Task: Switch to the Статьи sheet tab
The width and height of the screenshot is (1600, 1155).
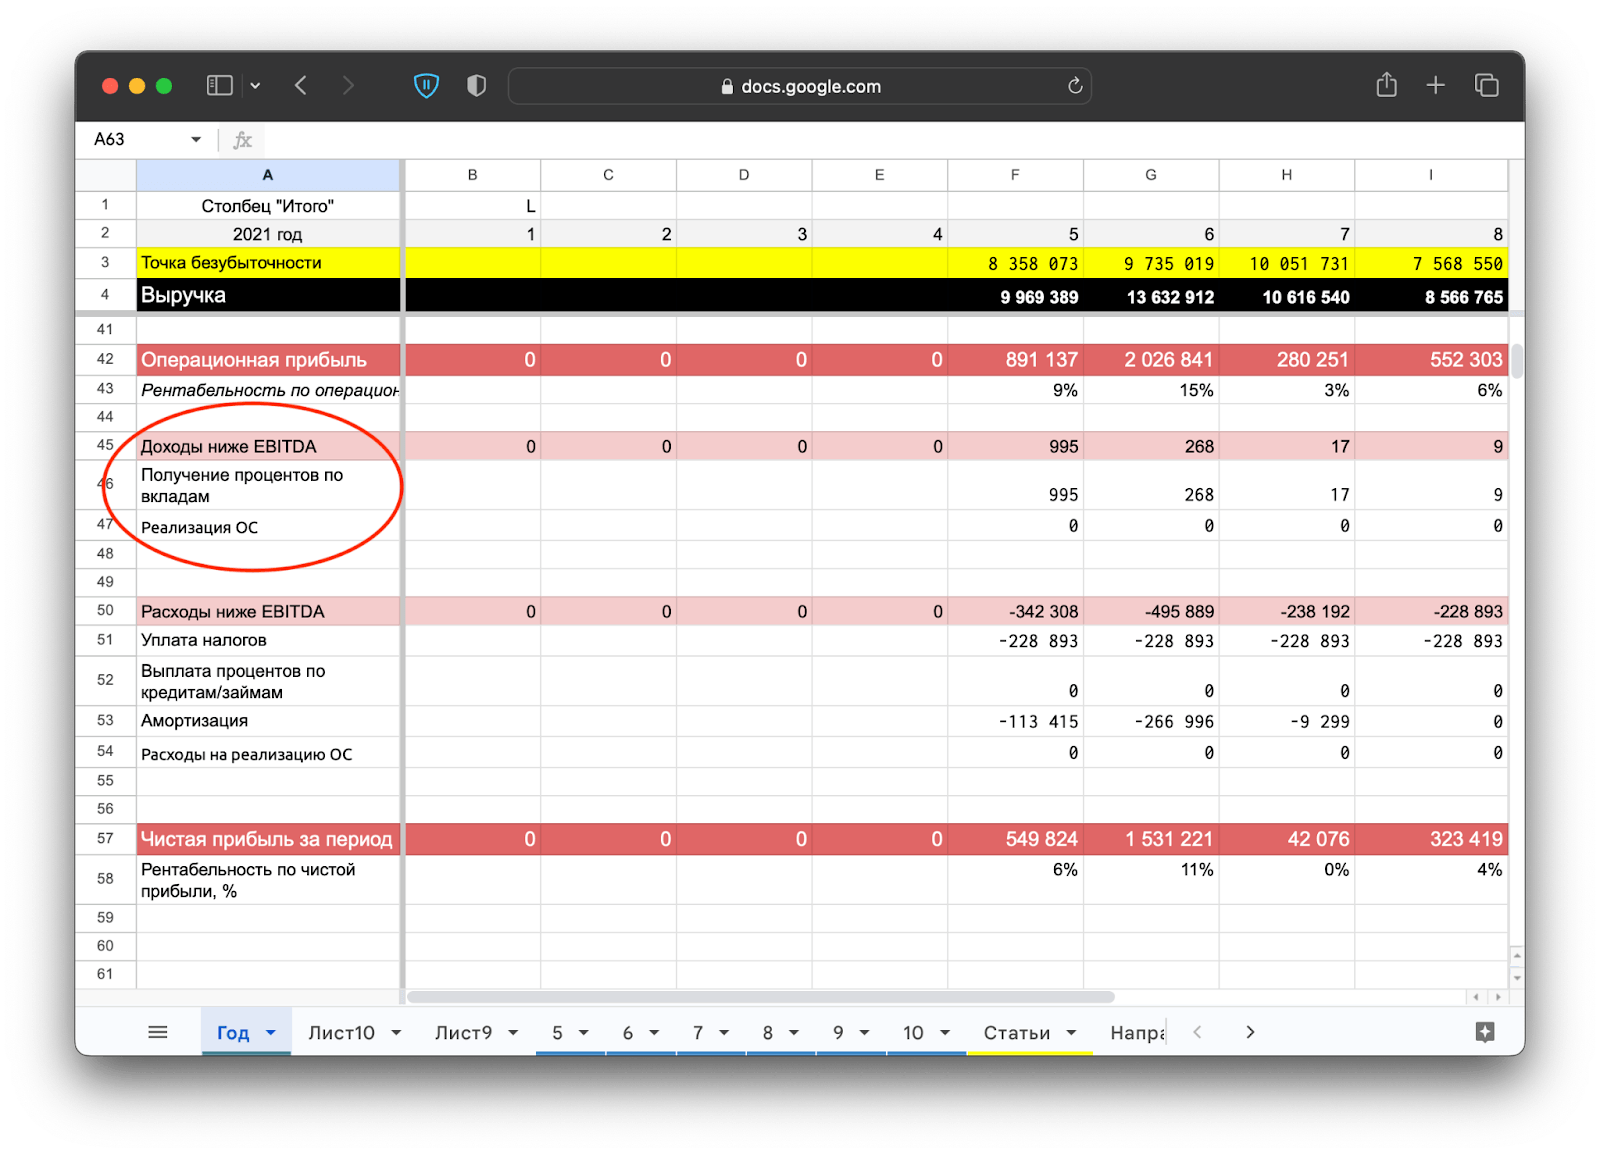Action: [x=1016, y=1033]
